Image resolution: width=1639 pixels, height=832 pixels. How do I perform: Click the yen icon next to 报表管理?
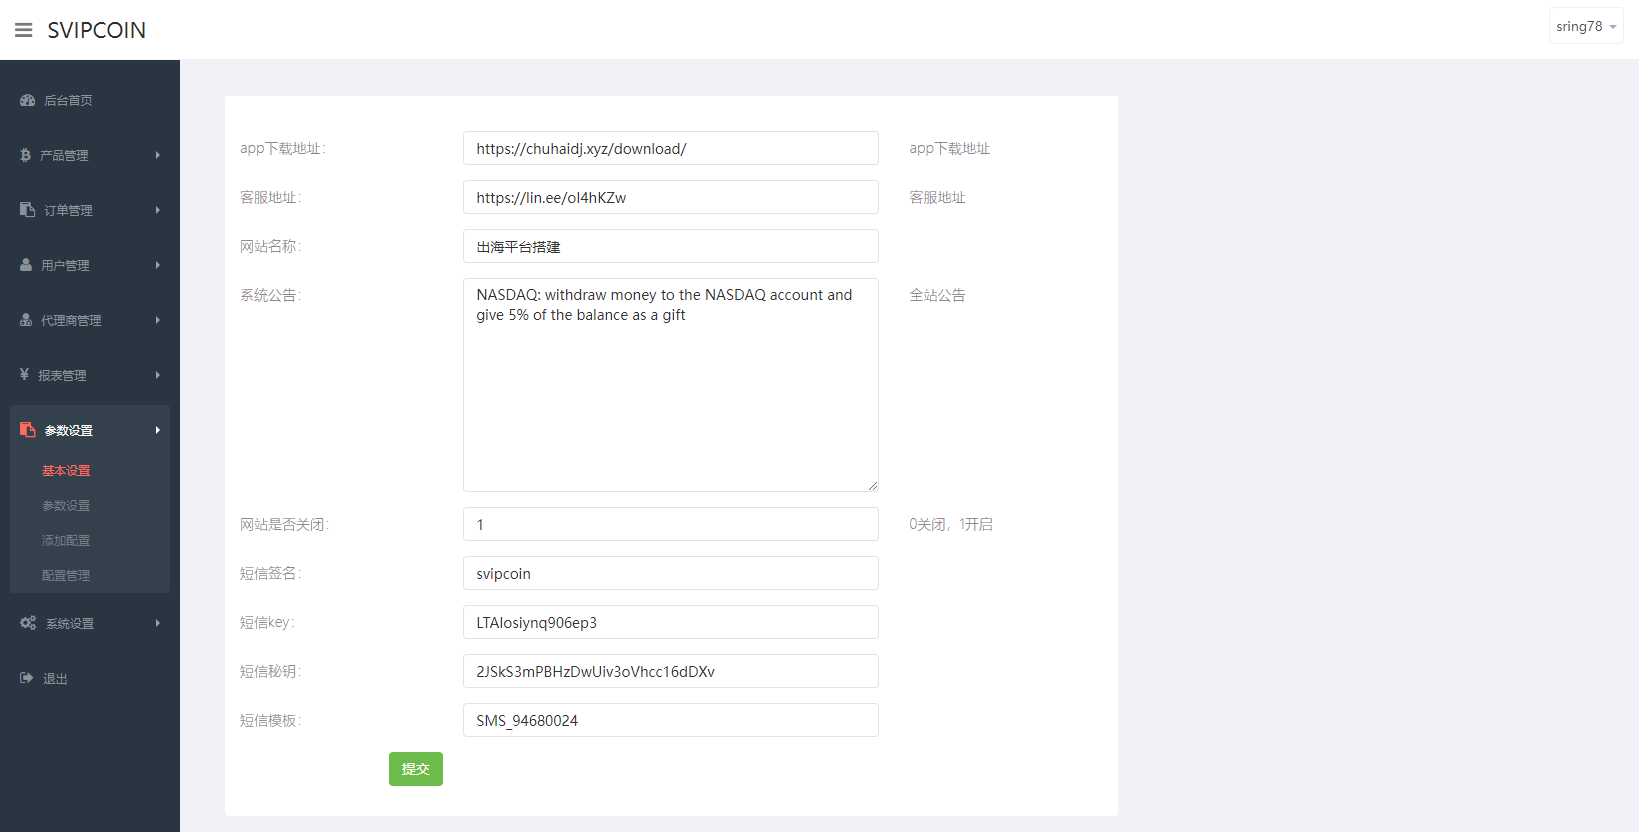click(x=24, y=375)
